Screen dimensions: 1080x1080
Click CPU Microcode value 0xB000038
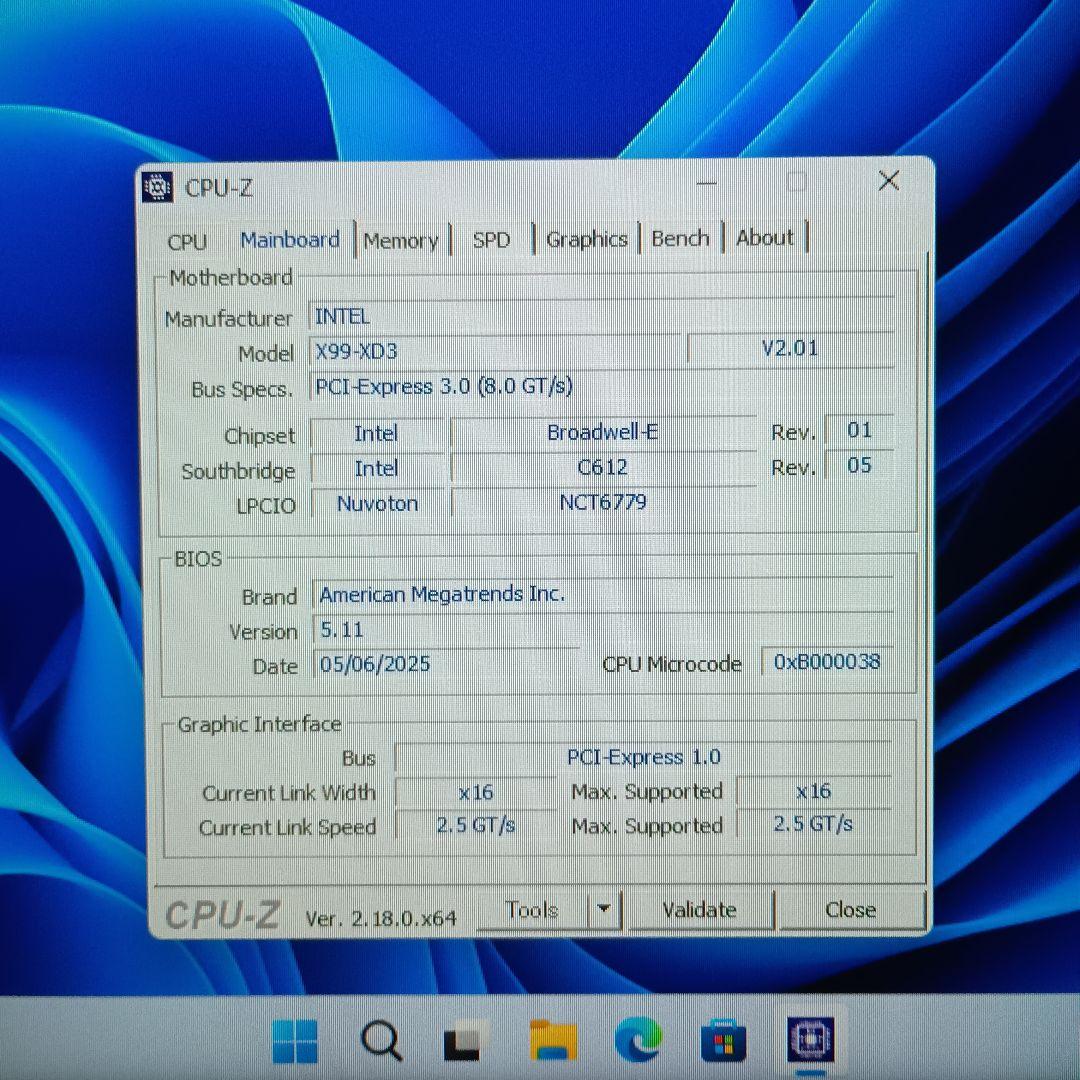827,662
